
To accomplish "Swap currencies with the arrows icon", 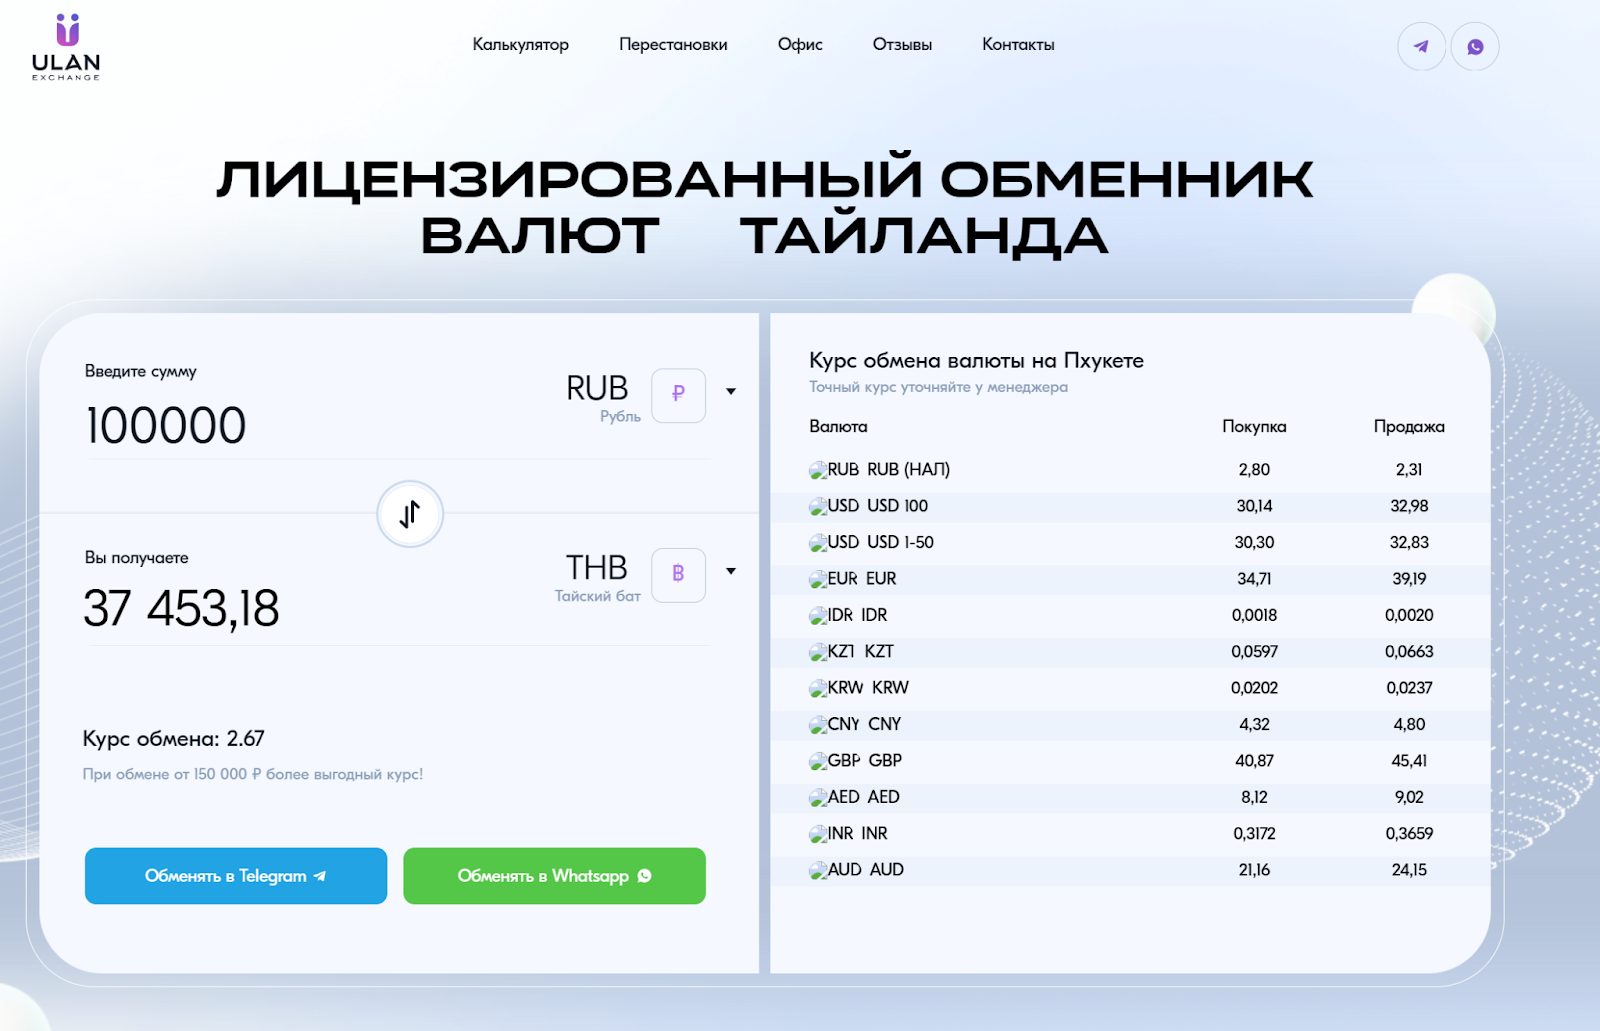I will pos(410,514).
